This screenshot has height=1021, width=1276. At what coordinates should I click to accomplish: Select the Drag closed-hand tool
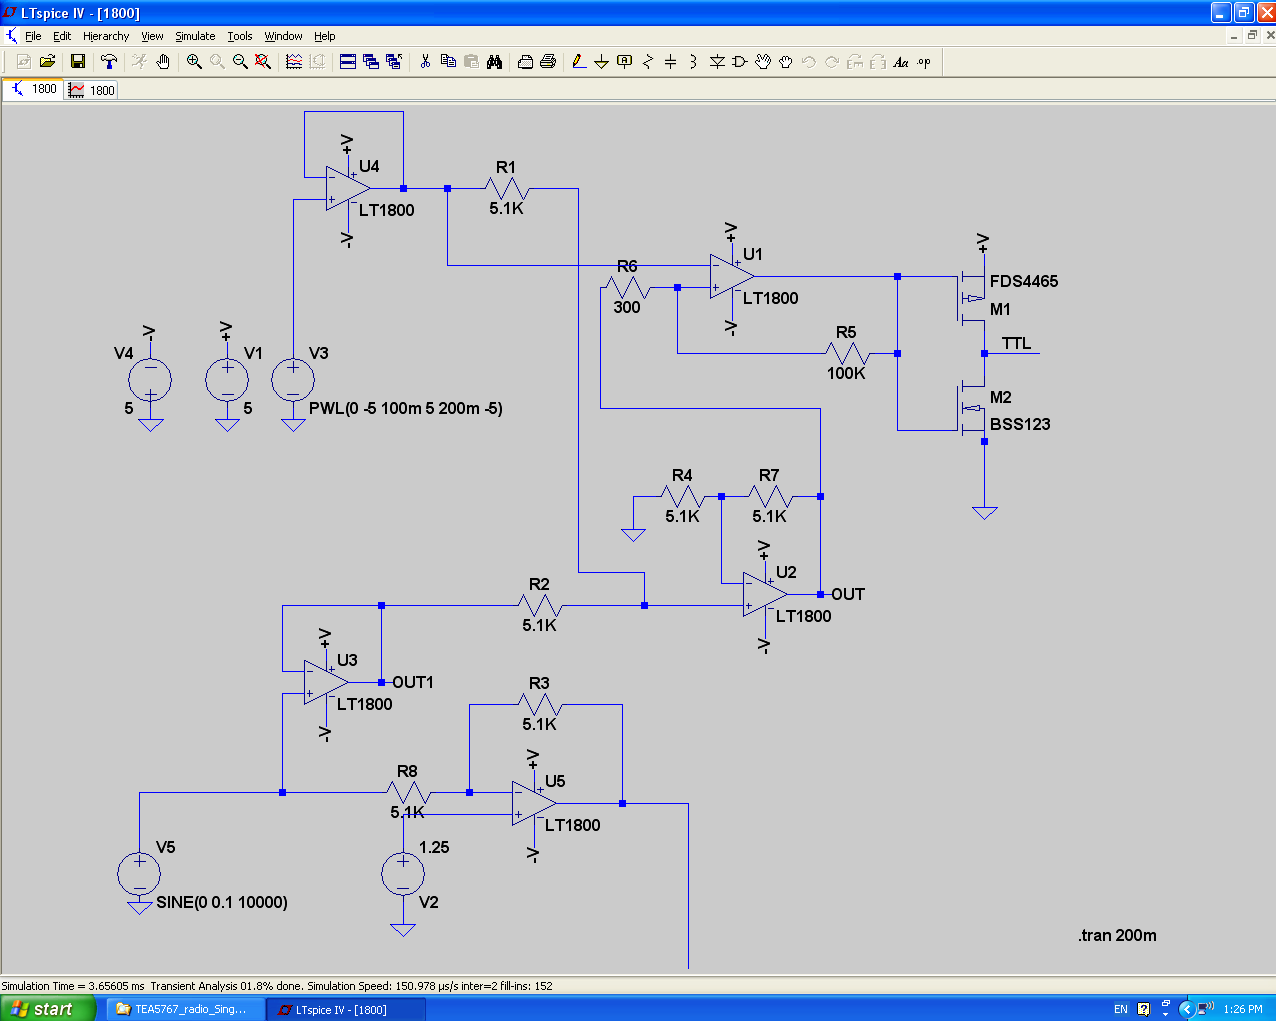coord(786,62)
